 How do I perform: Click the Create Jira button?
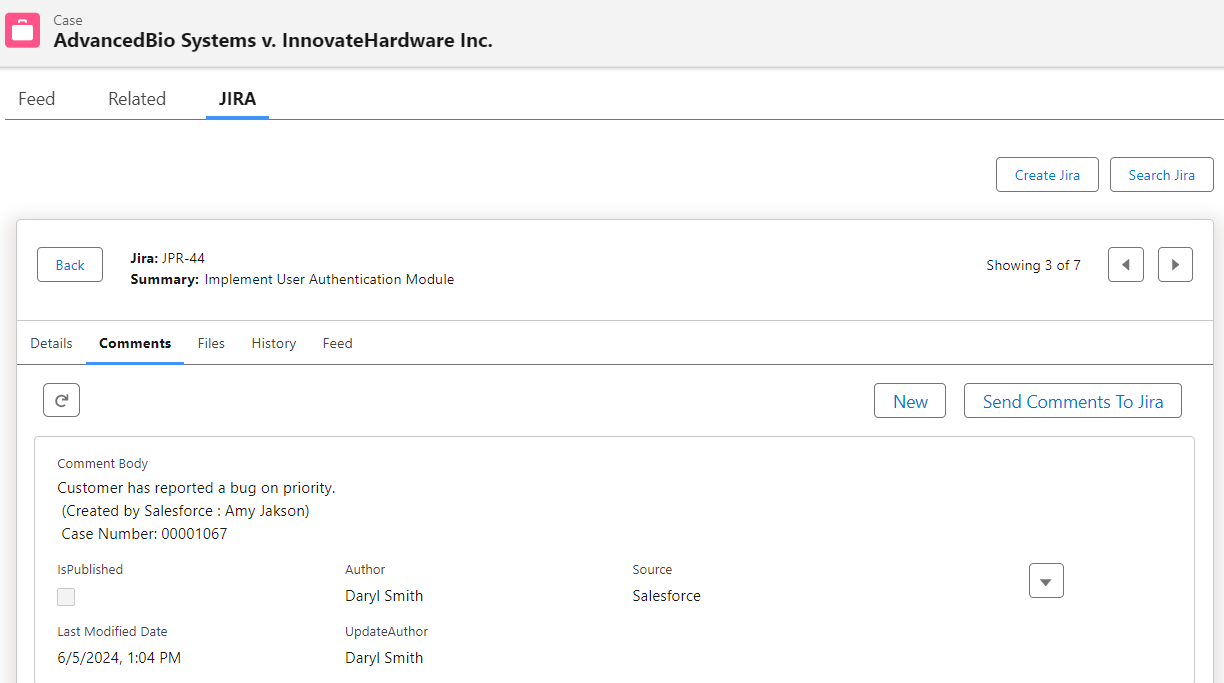(x=1047, y=175)
